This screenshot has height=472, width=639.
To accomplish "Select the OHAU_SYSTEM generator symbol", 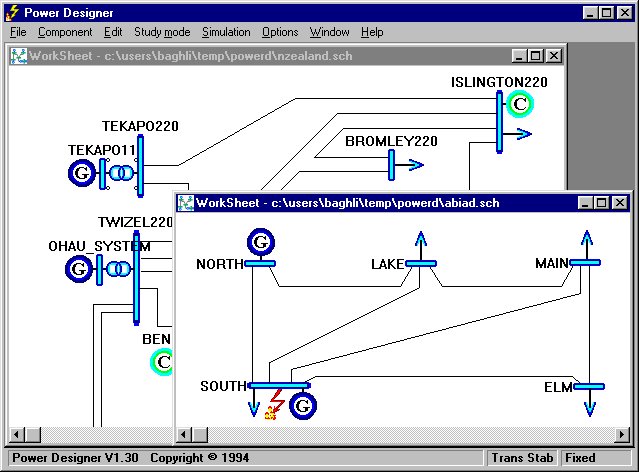I will click(x=79, y=269).
